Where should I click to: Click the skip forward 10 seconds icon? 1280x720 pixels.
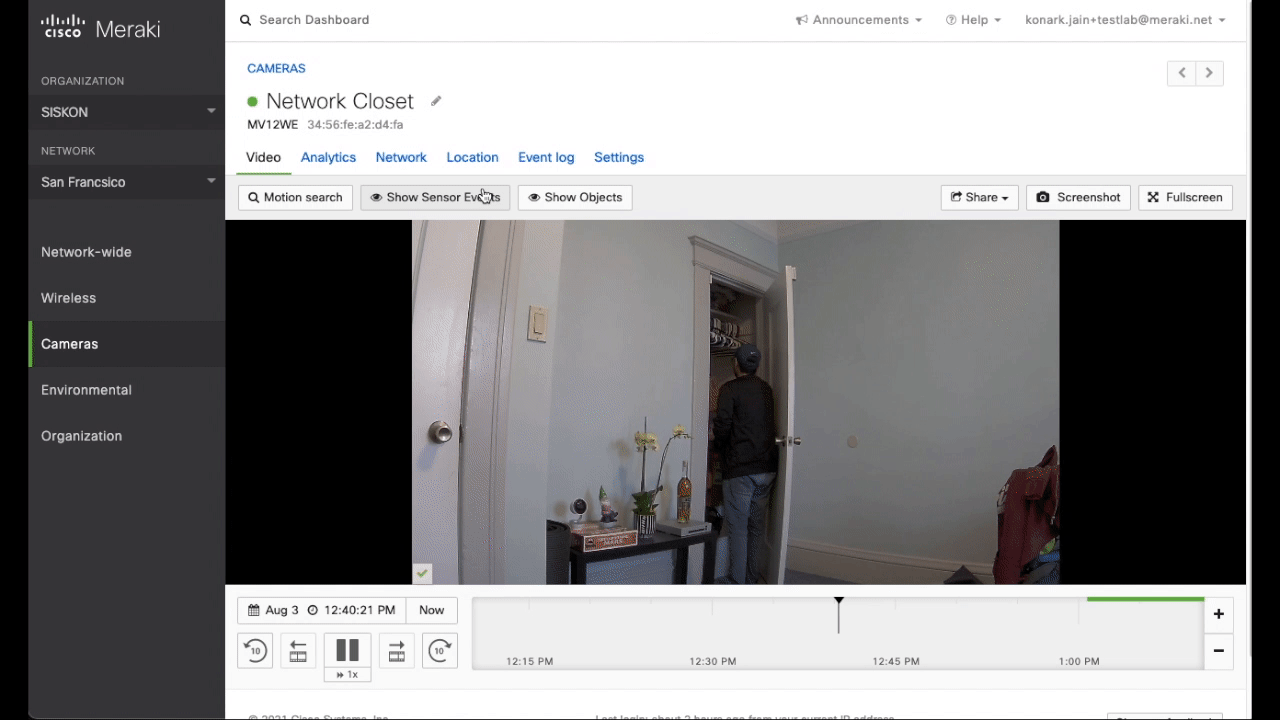439,651
